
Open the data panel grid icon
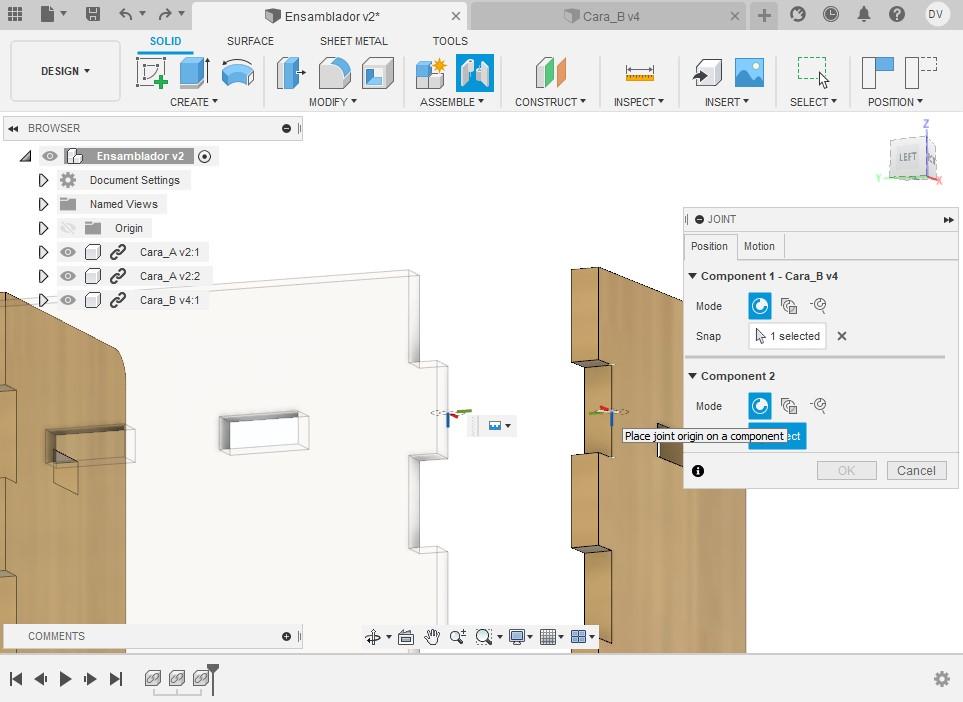(x=15, y=14)
